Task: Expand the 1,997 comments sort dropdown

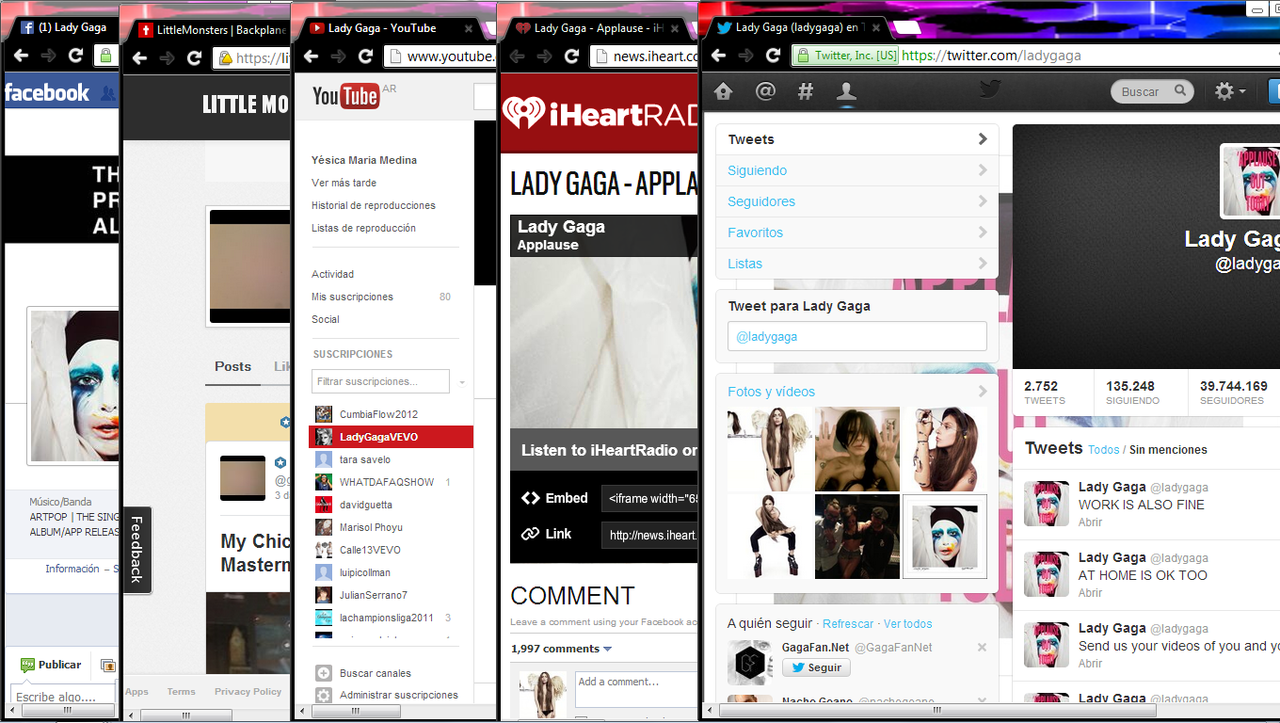Action: pyautogui.click(x=607, y=649)
